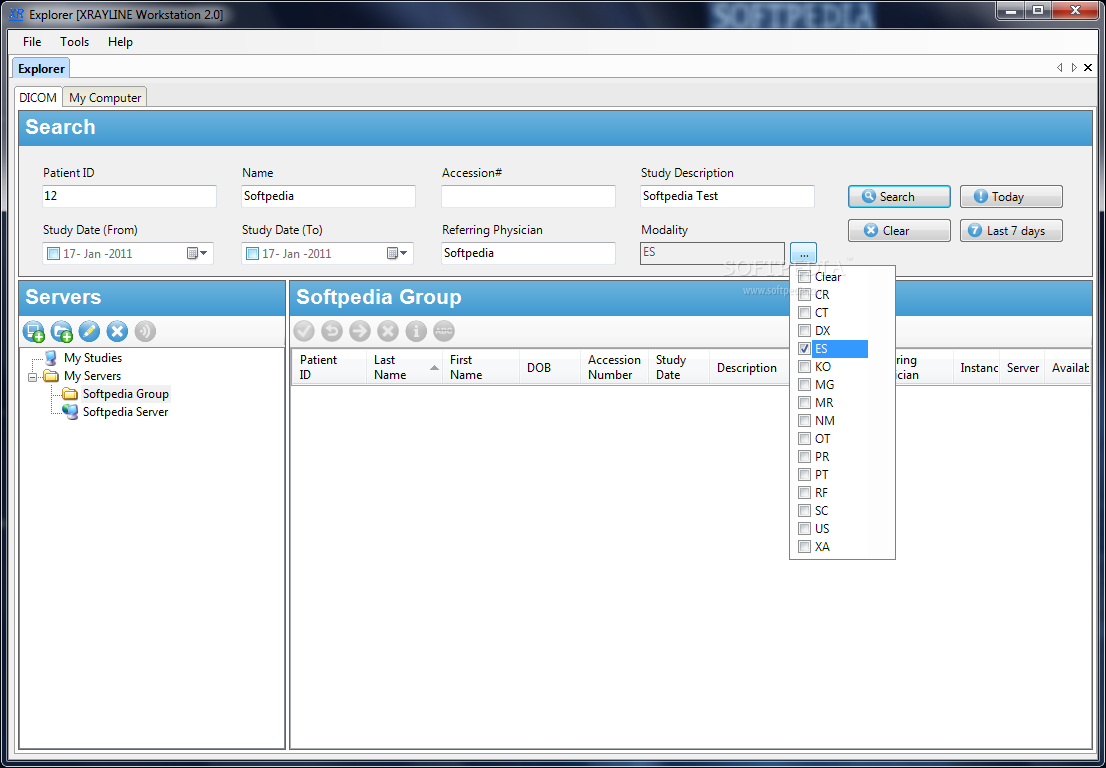Select the DICOM tab
1106x768 pixels.
(x=38, y=97)
